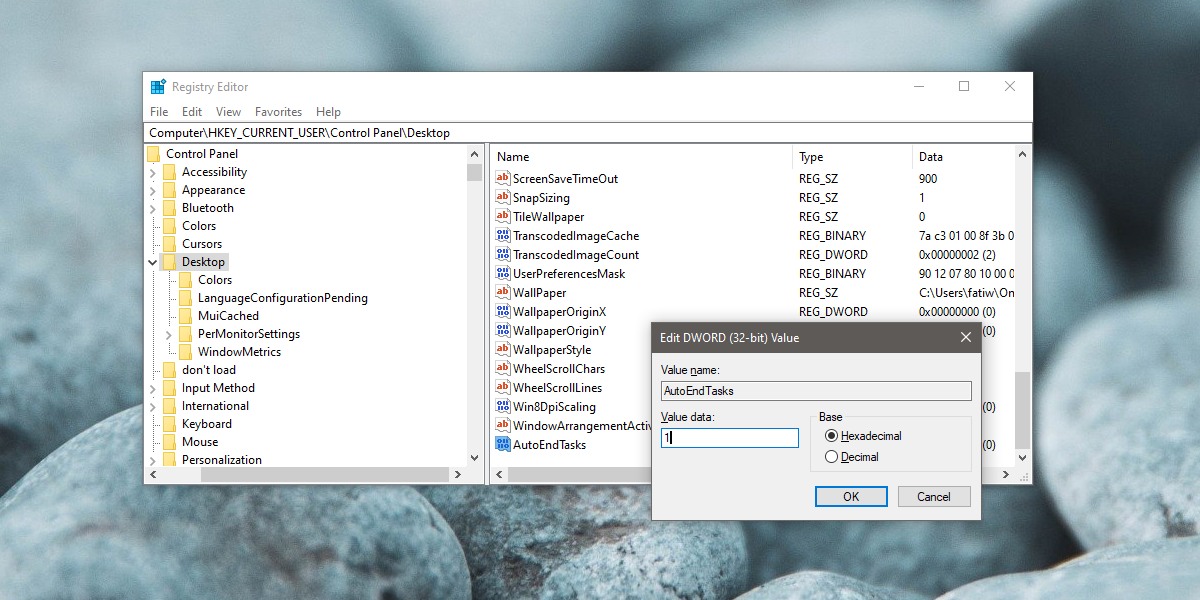Open the Favorites menu

click(x=278, y=111)
